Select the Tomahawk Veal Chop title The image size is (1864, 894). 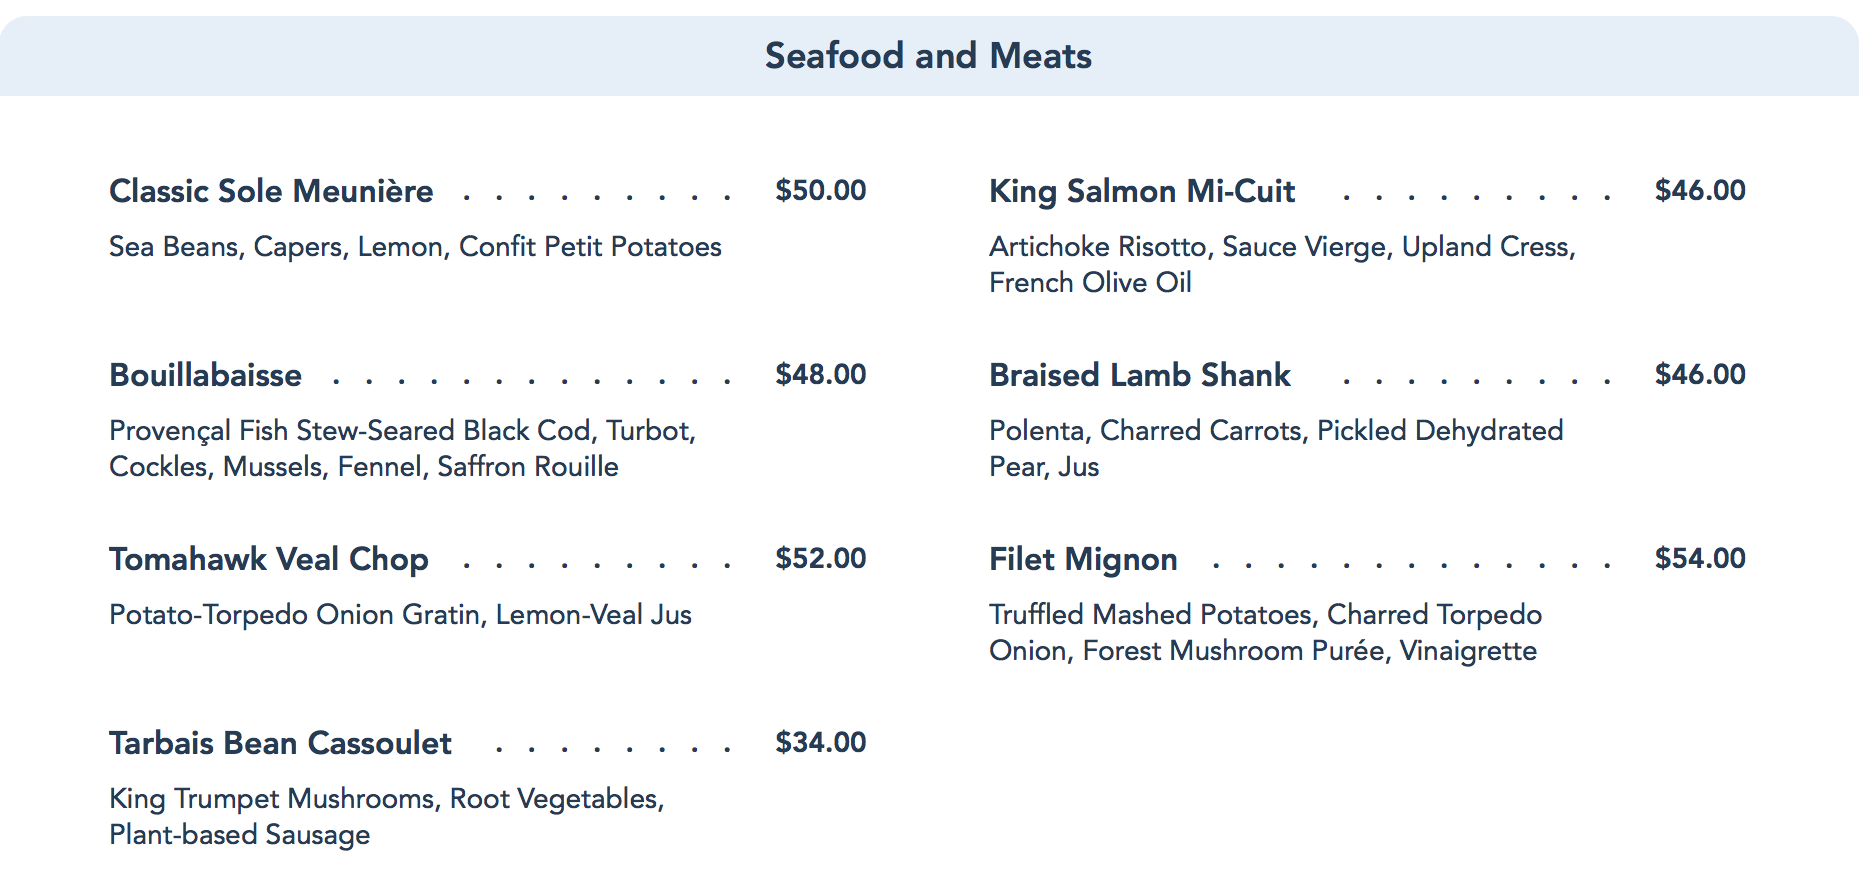(x=269, y=559)
